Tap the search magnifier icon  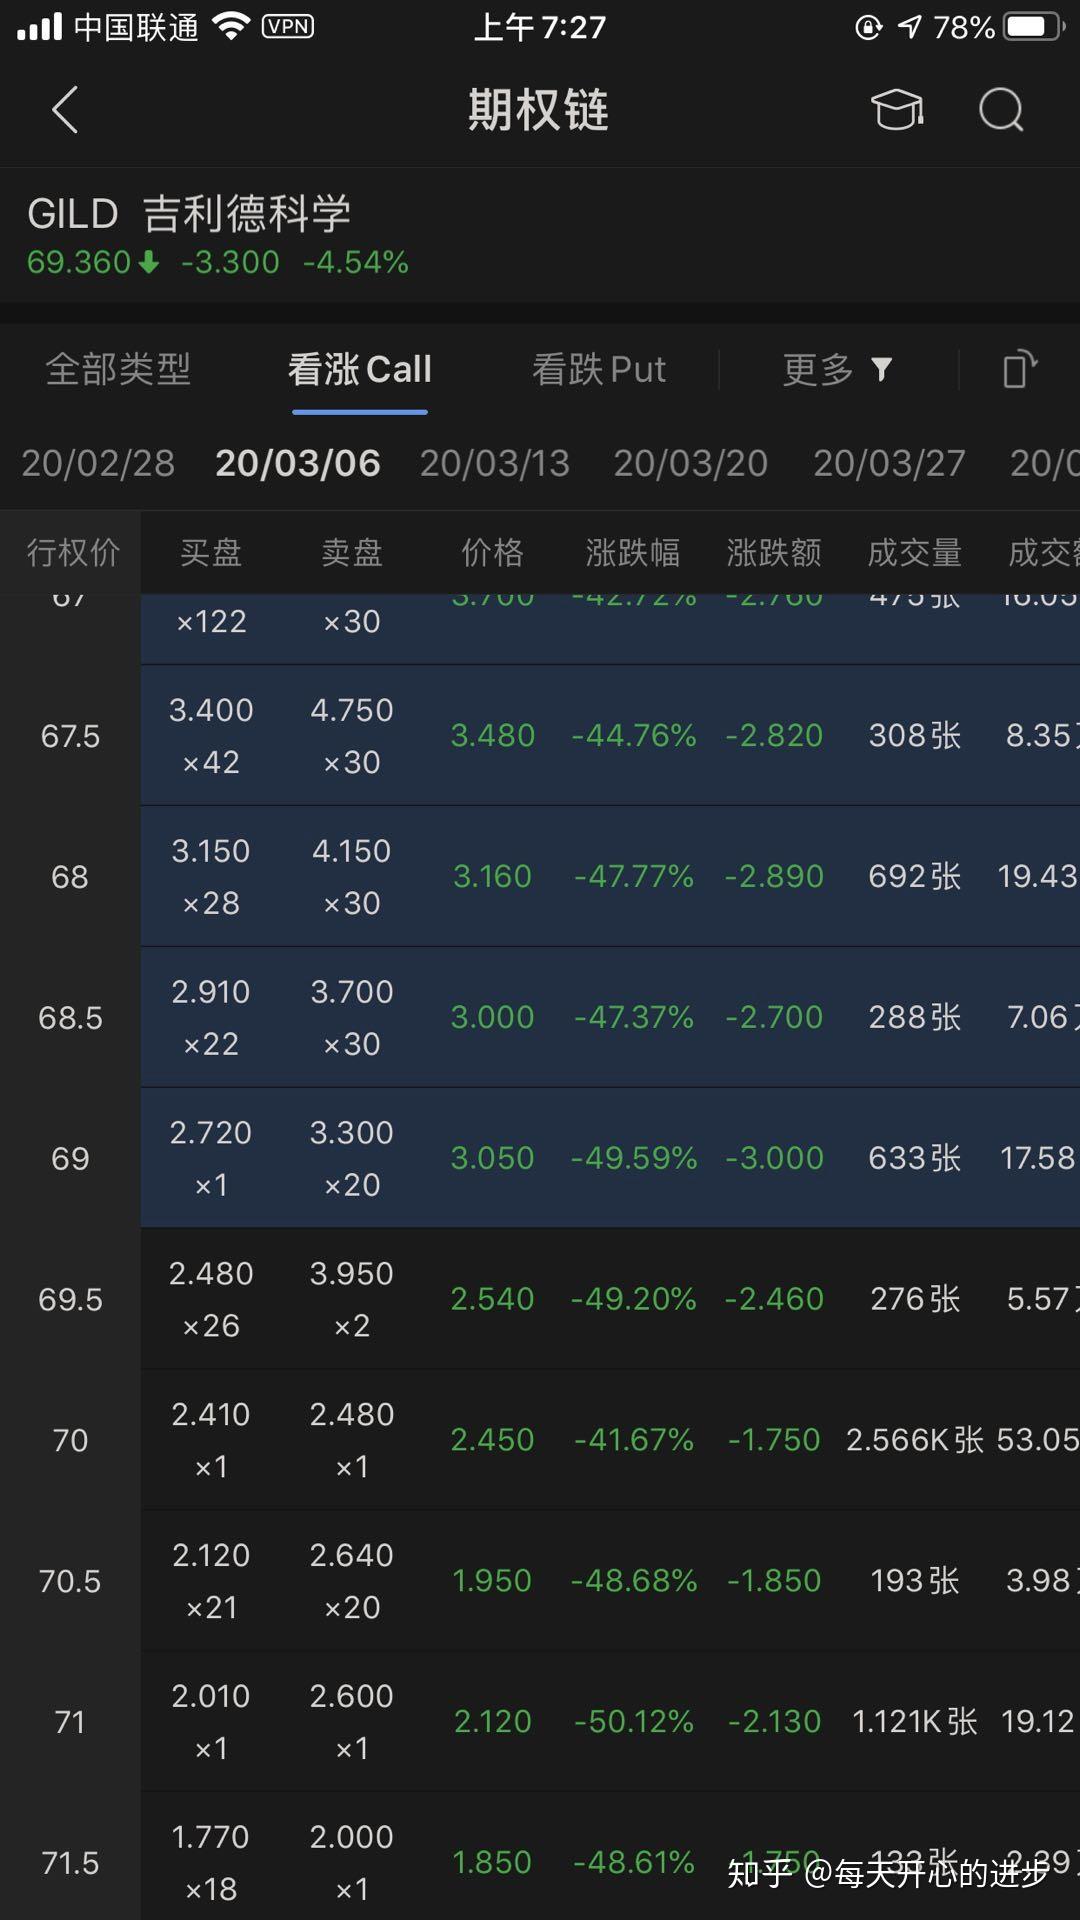point(1001,110)
